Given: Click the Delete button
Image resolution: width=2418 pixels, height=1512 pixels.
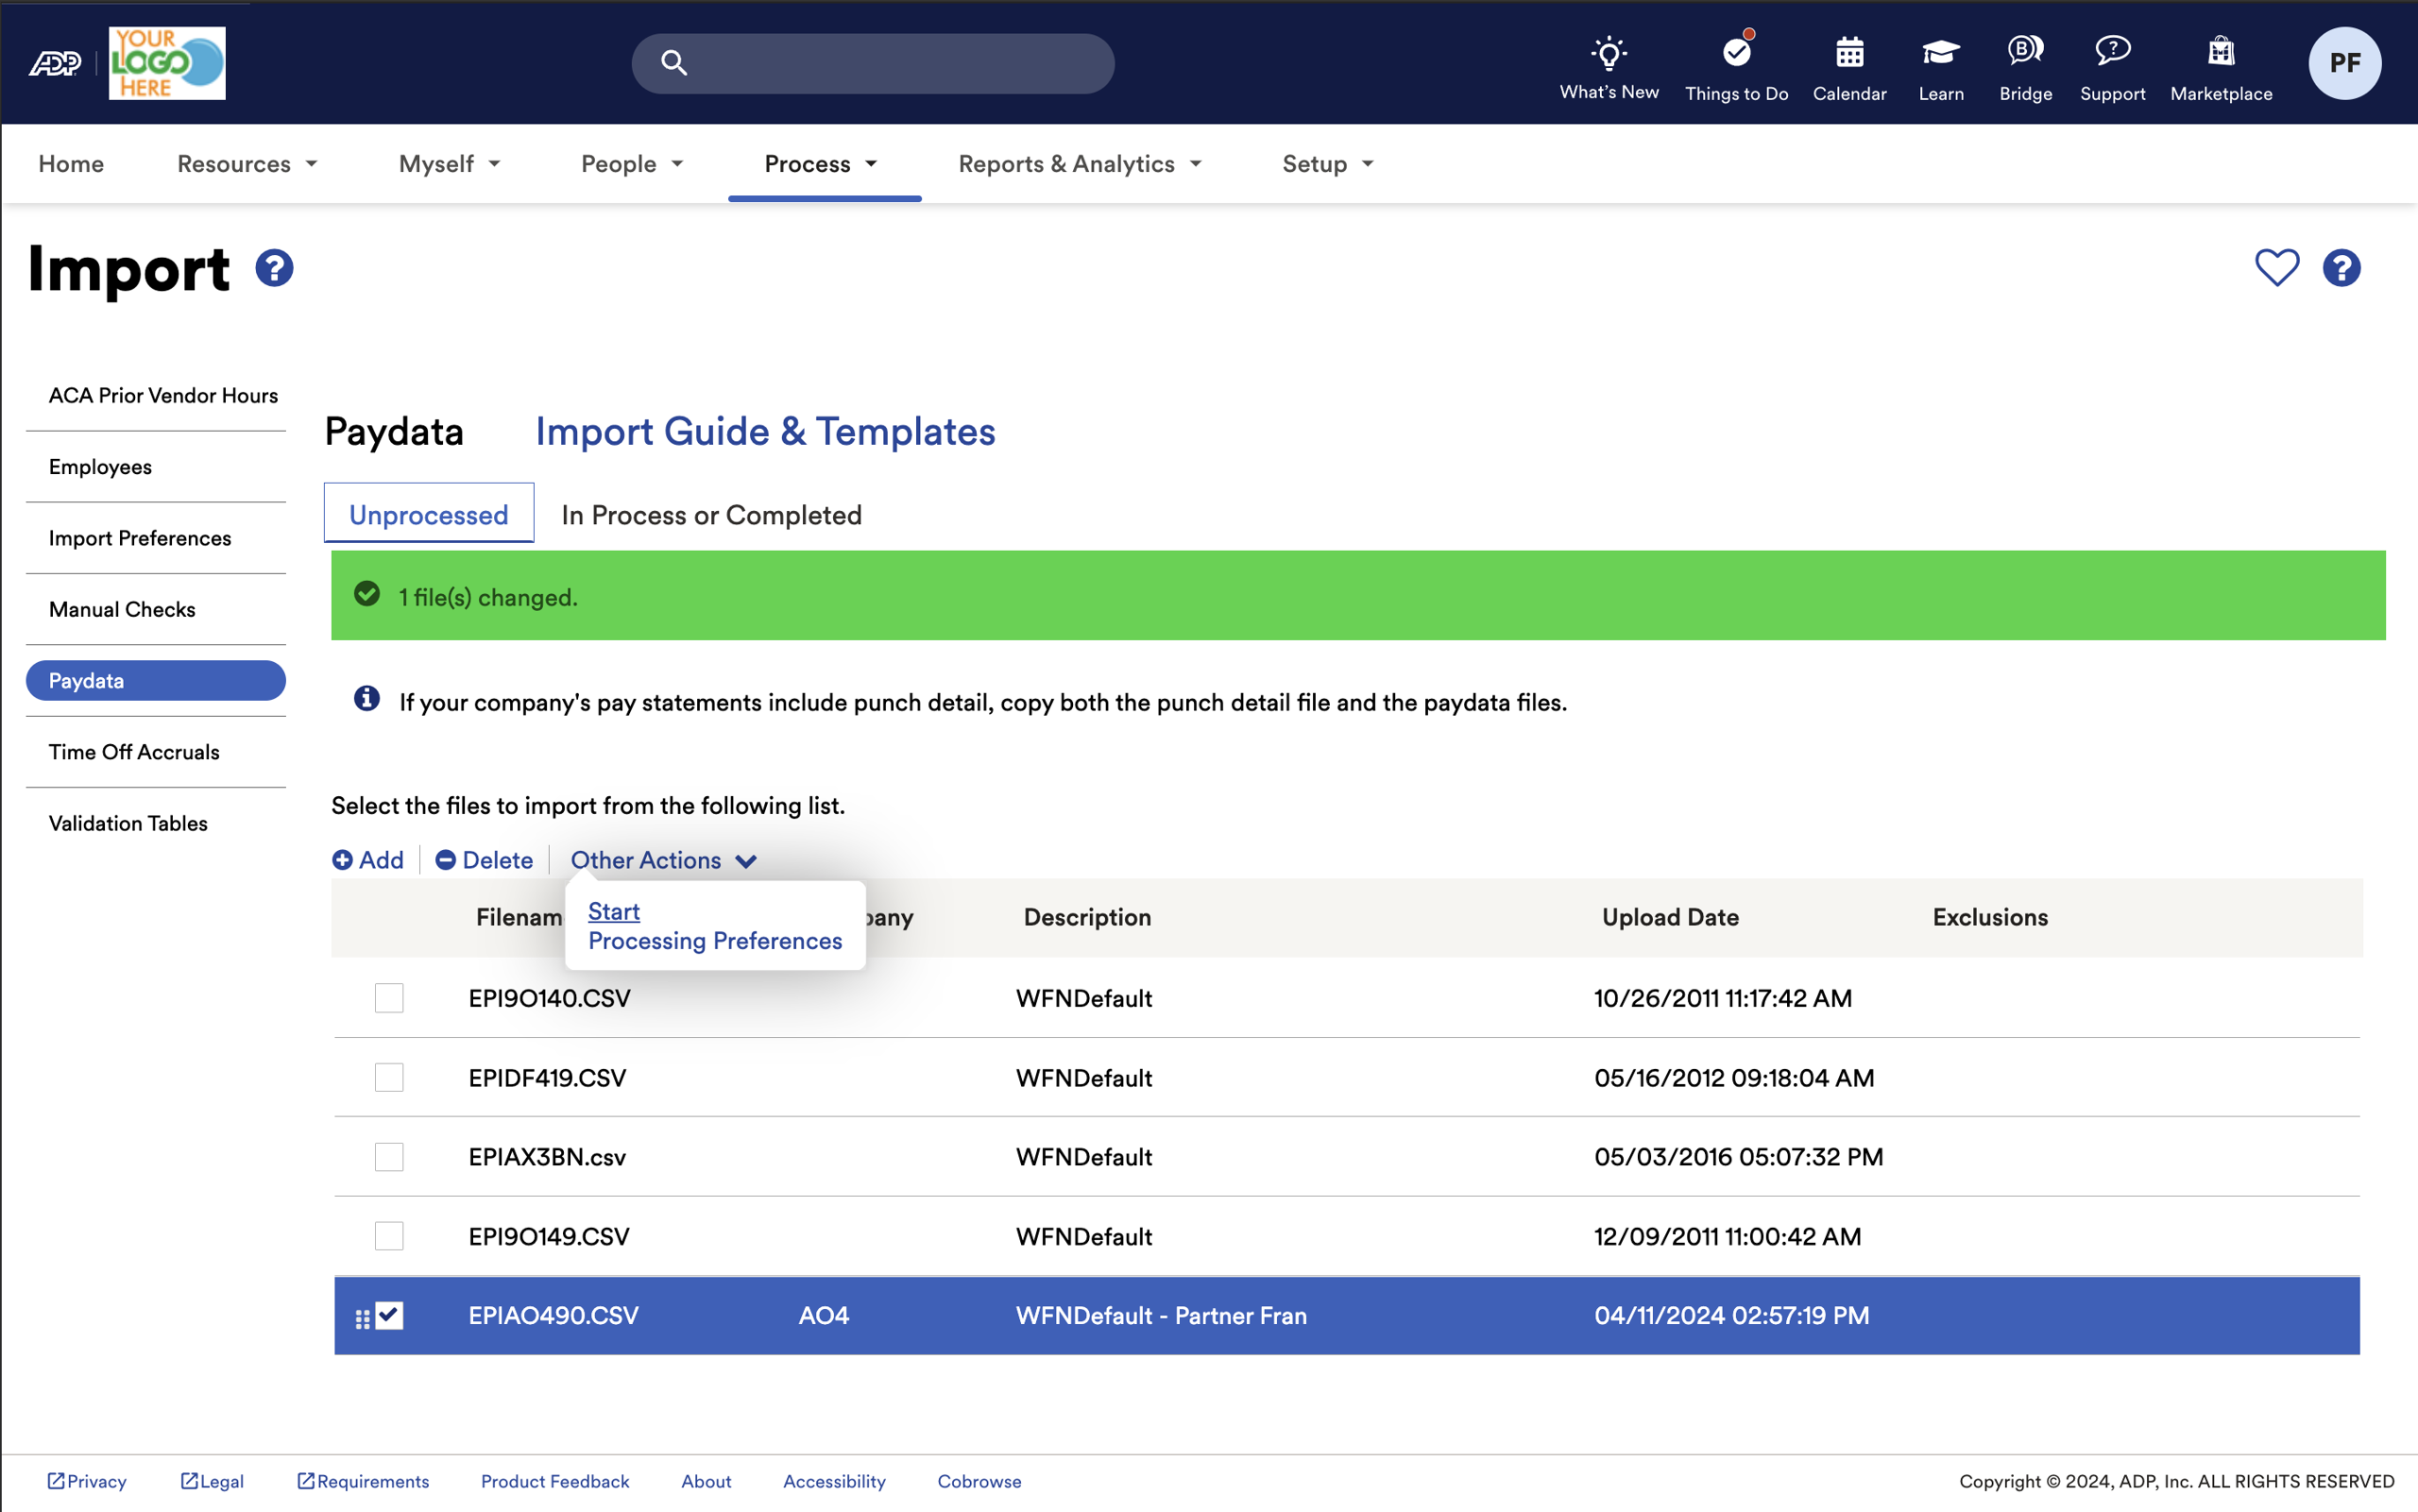Looking at the screenshot, I should [x=484, y=860].
